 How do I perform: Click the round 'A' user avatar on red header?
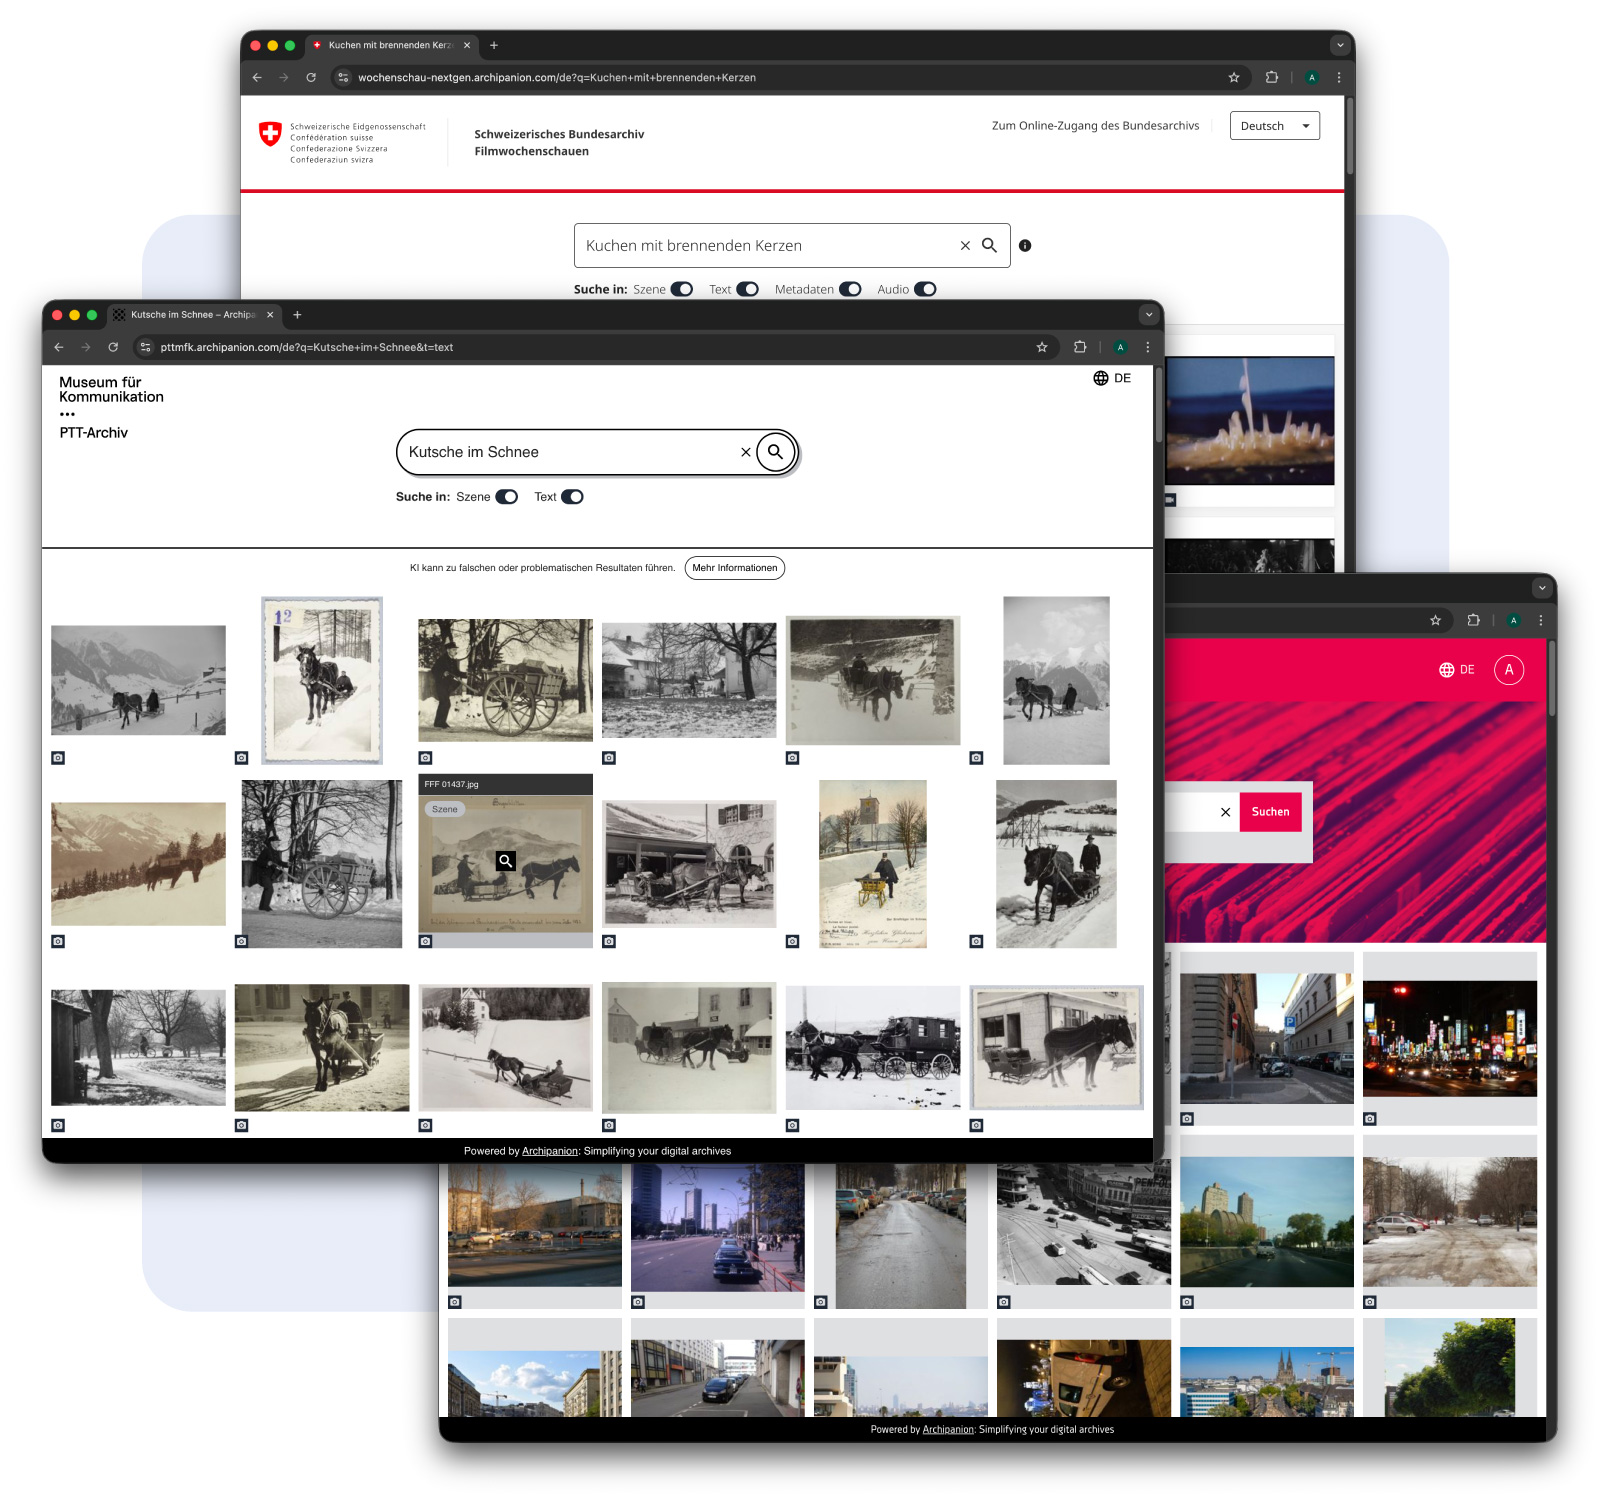1508,670
